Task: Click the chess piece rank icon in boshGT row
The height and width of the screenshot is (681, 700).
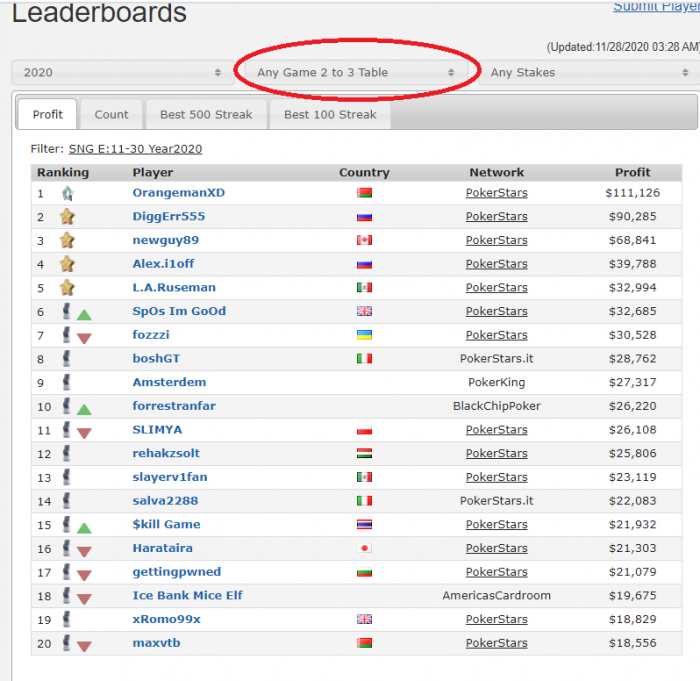Action: tap(67, 359)
